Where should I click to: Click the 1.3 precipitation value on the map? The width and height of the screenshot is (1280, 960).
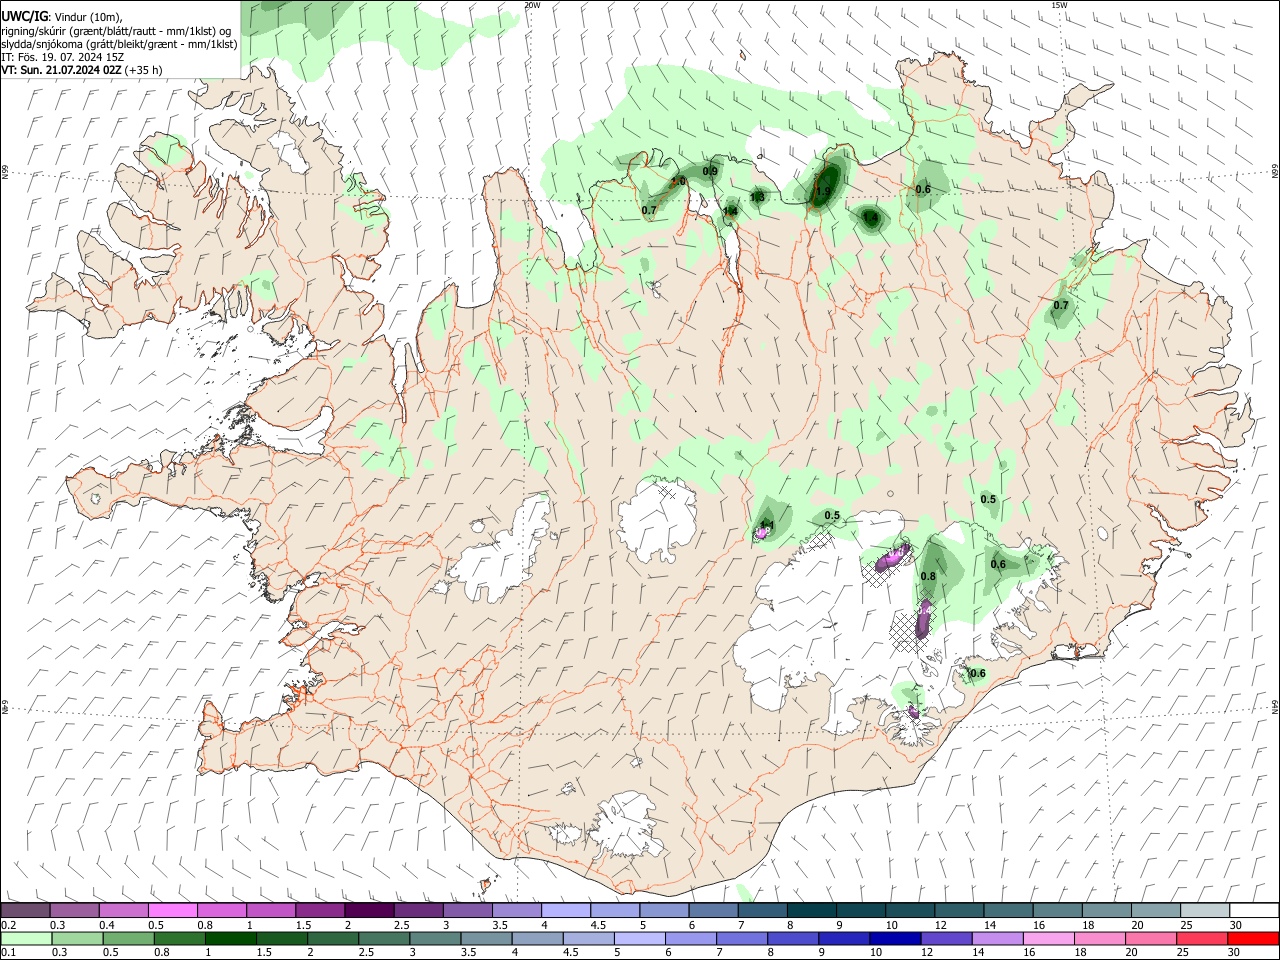click(757, 197)
